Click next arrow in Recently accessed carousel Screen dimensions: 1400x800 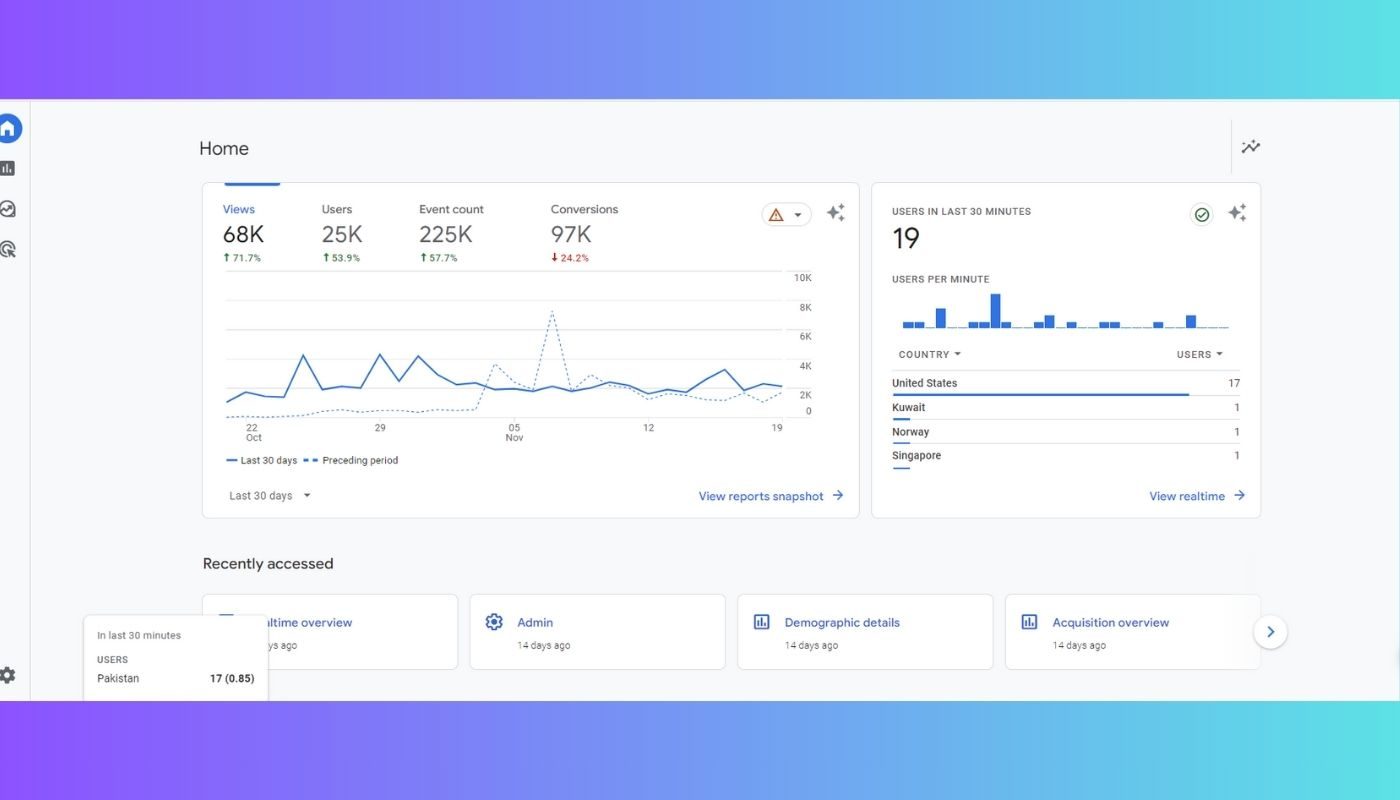point(1270,632)
